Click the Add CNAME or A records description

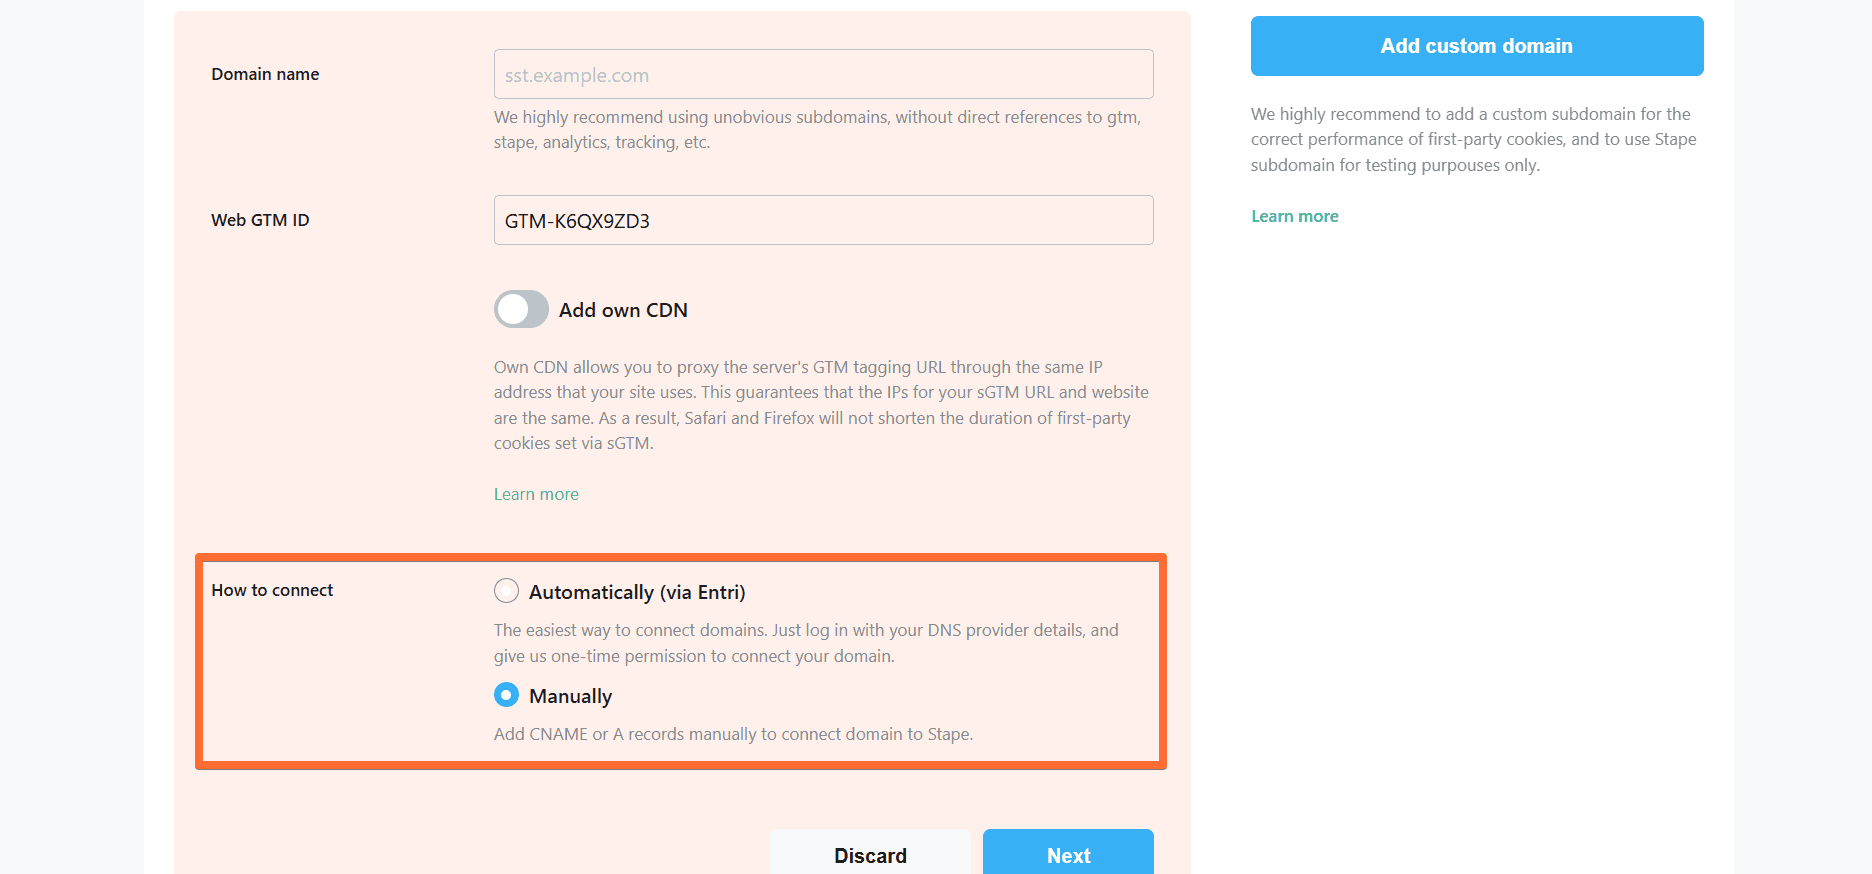coord(733,734)
